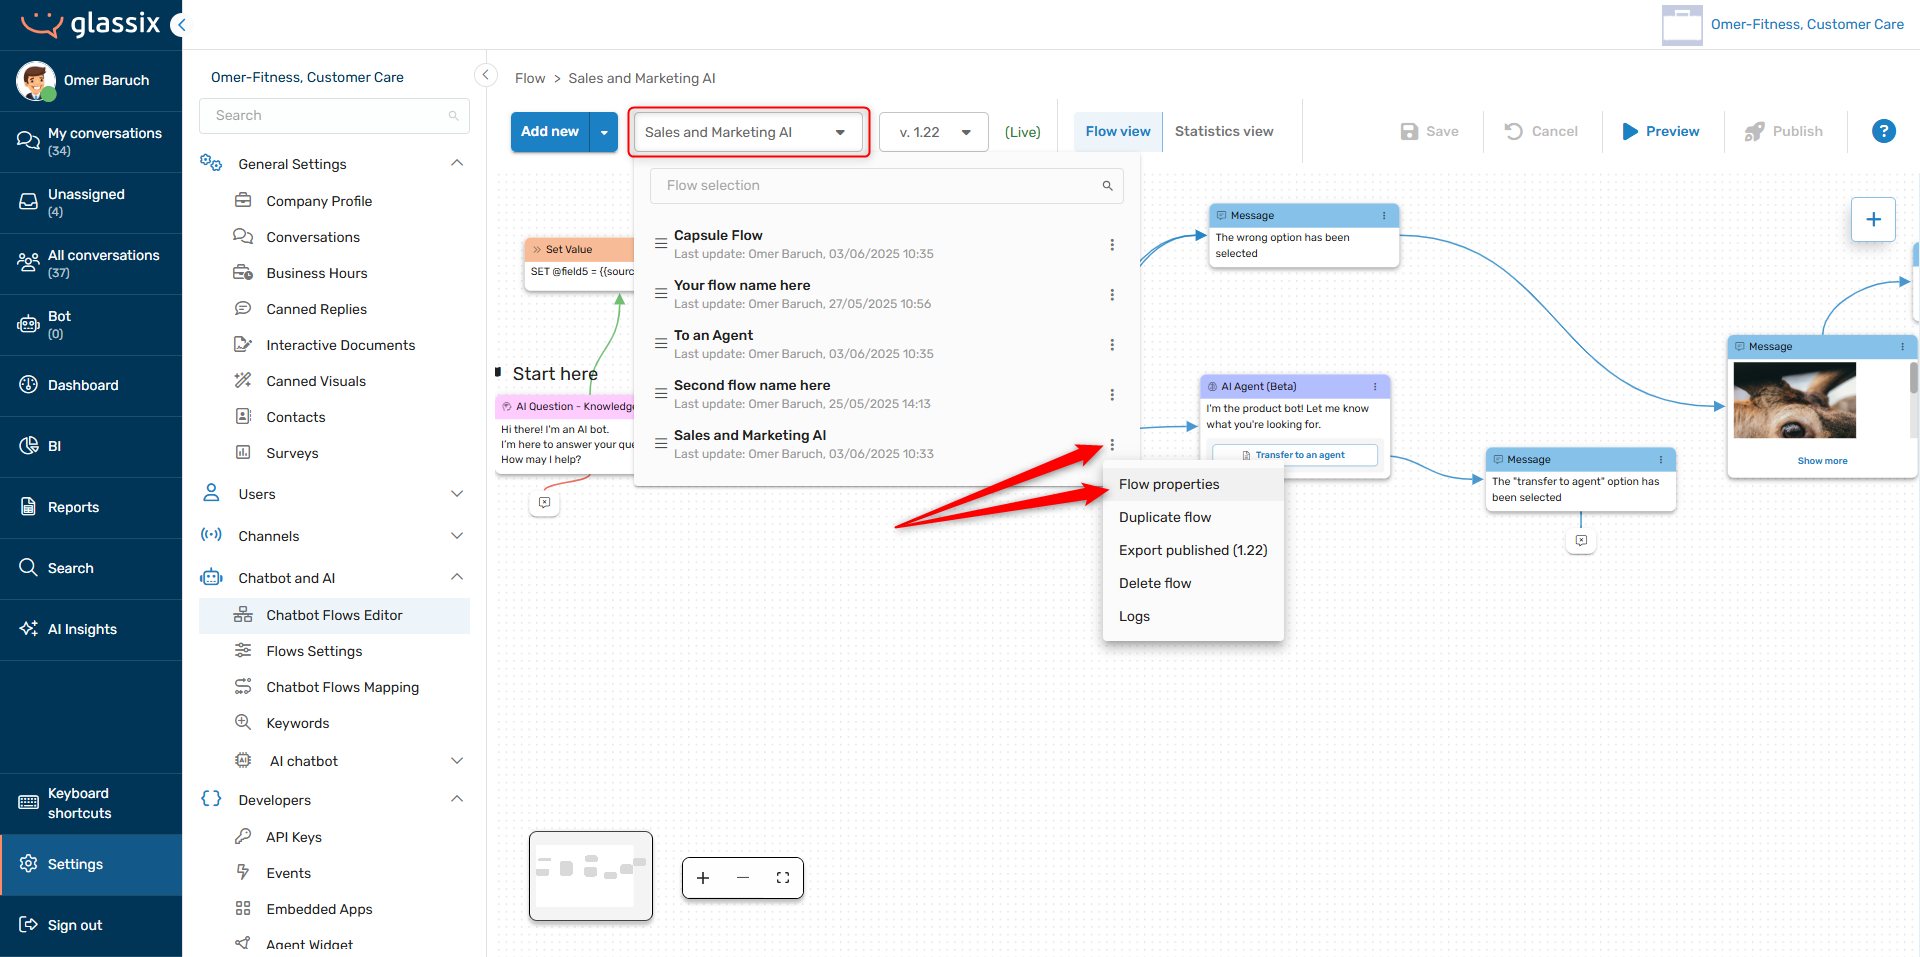1920x957 pixels.
Task: Click the Save button
Action: click(x=1430, y=131)
